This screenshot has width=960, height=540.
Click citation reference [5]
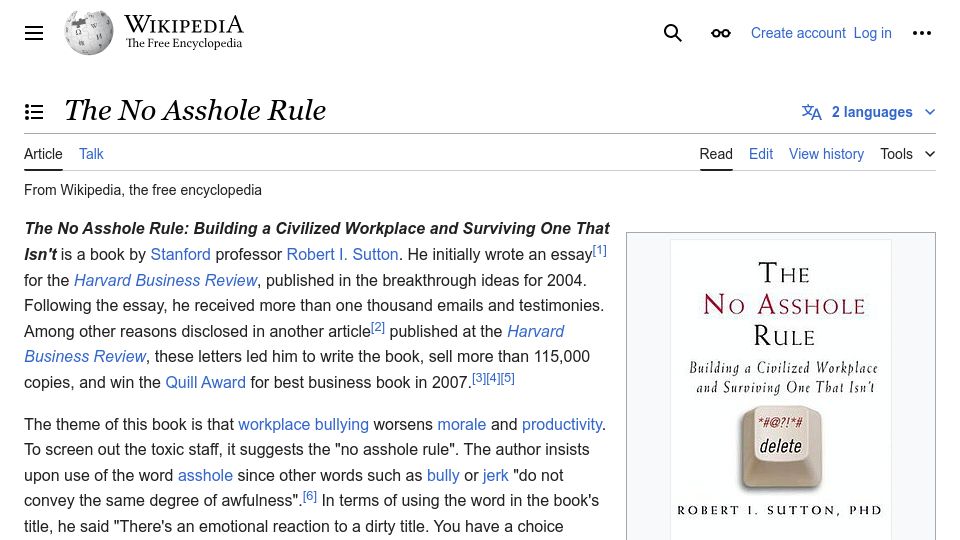pos(508,378)
